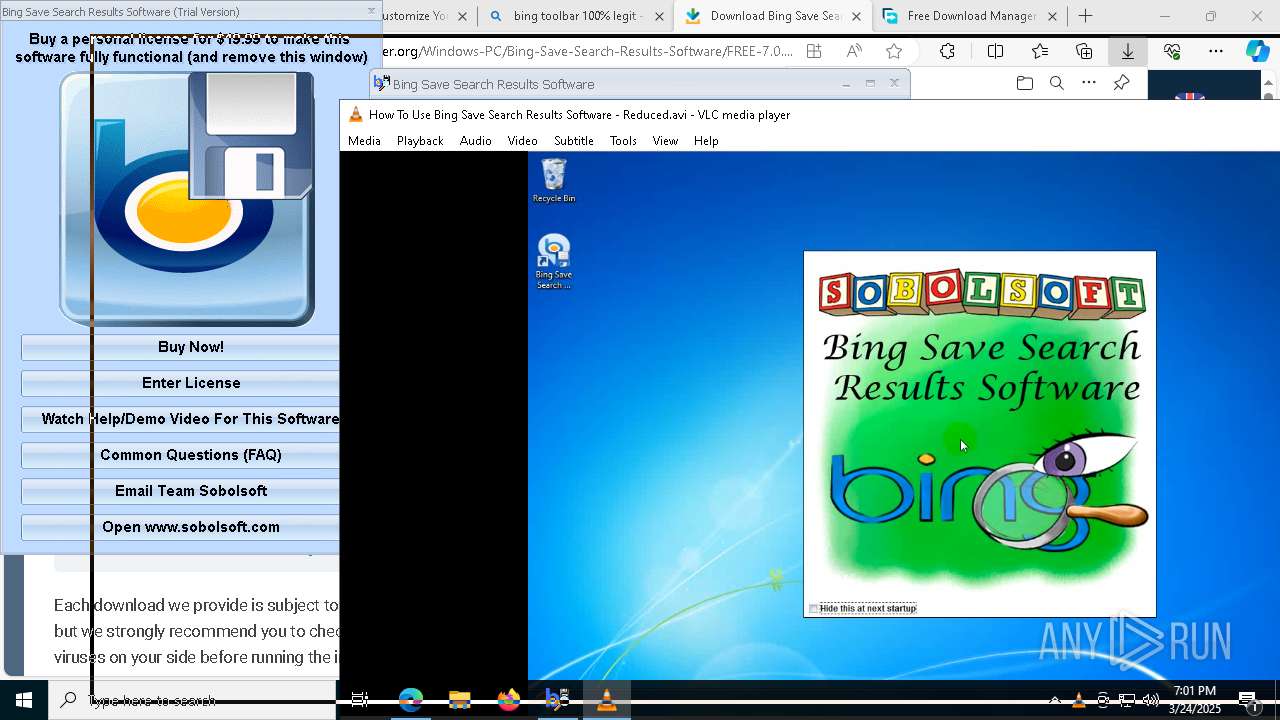Open Firefox from the taskbar
Viewport: 1280px width, 720px height.
click(x=509, y=700)
